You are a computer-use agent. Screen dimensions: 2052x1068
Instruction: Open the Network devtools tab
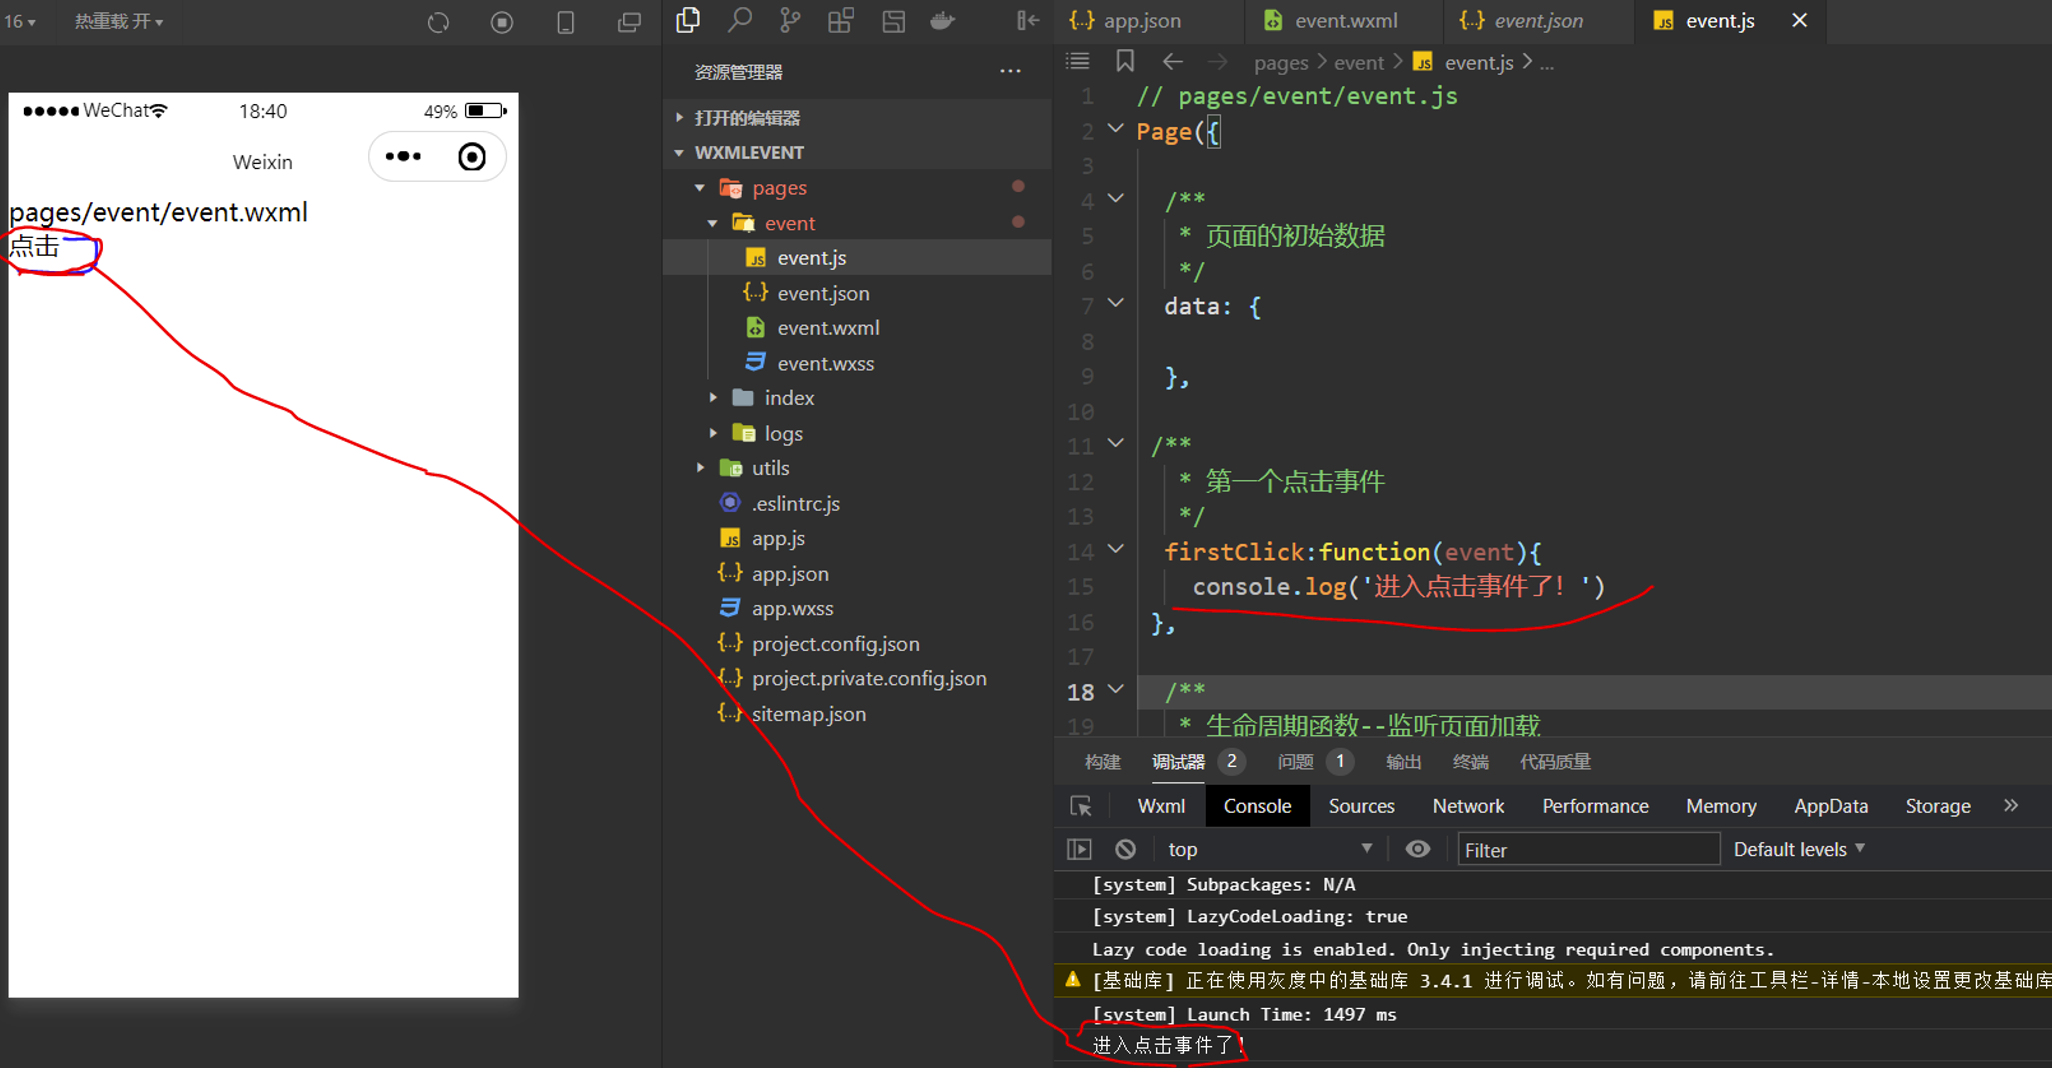[1468, 806]
